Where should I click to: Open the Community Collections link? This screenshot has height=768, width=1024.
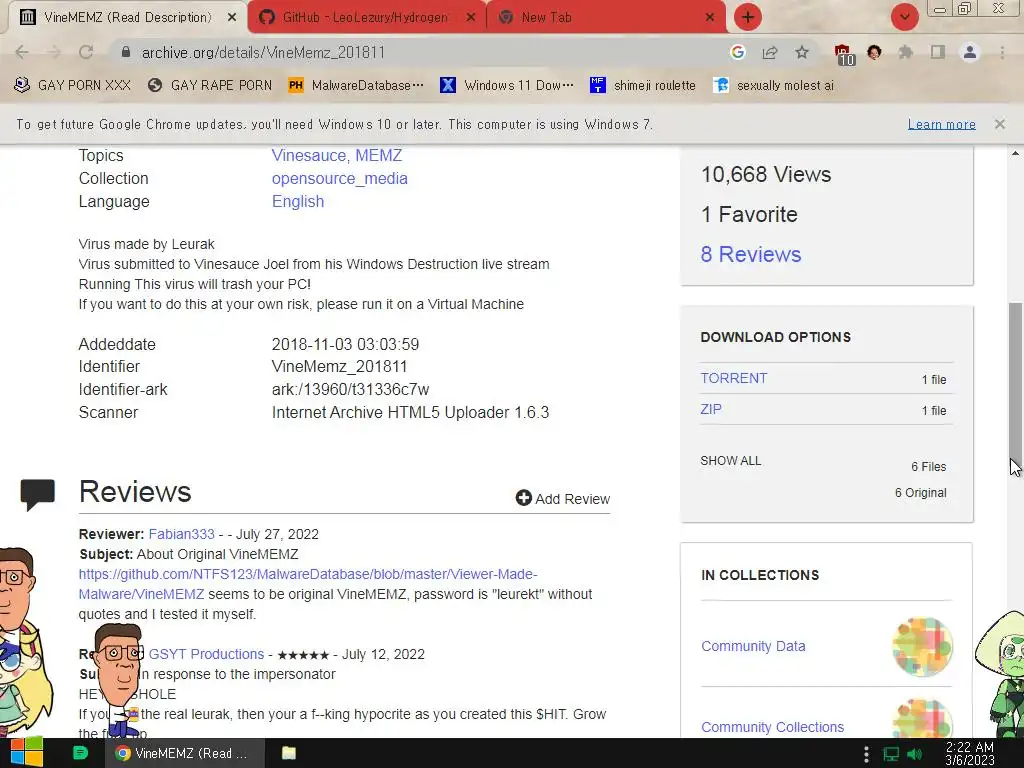[x=773, y=727]
